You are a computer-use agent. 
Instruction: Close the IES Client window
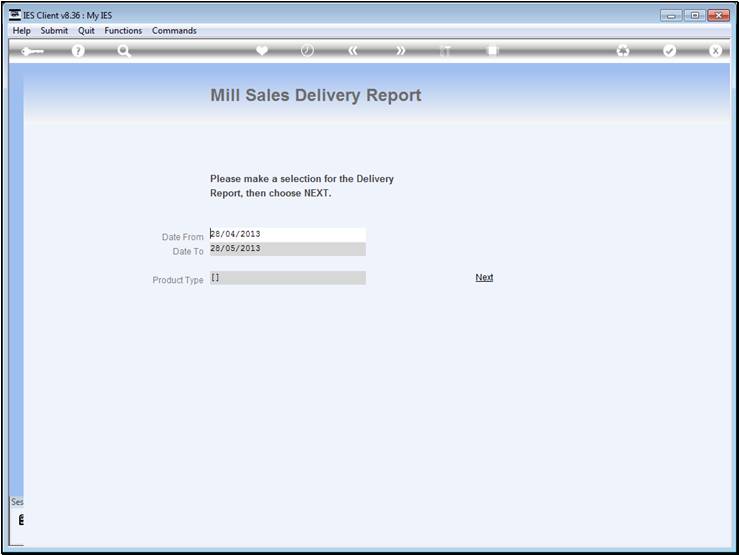pyautogui.click(x=718, y=16)
